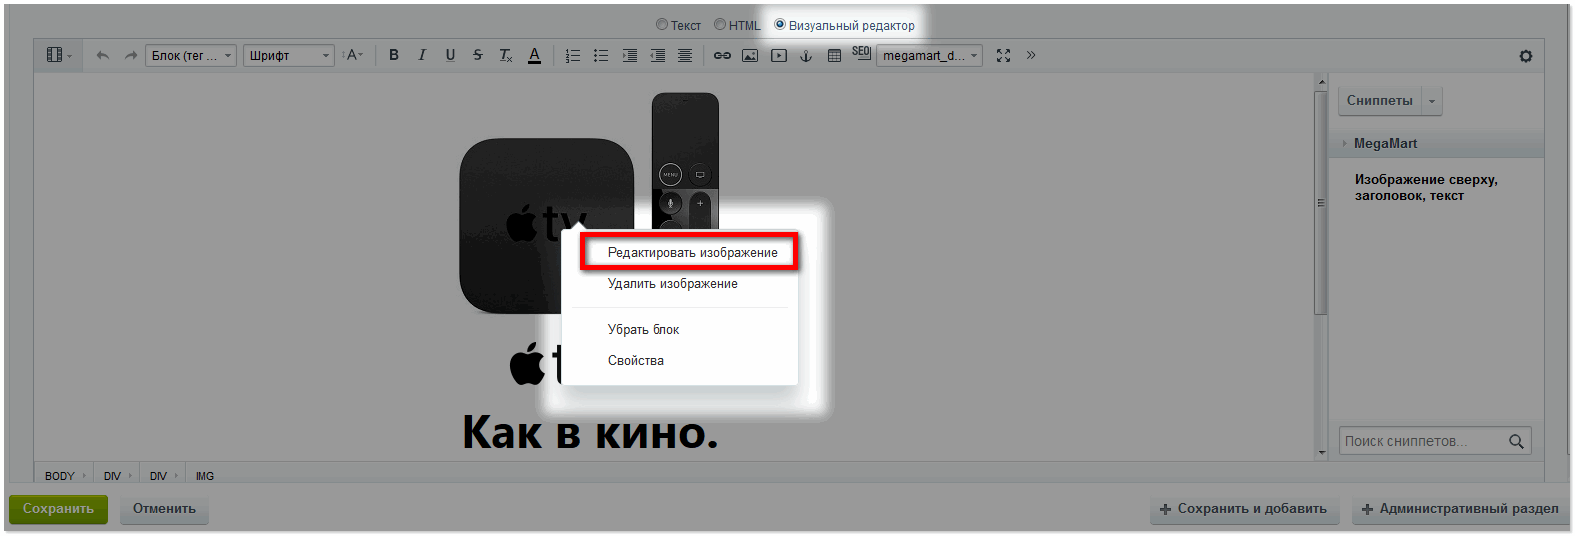Toggle italic formatting
Viewport: 1575px width, 536px height.
click(422, 55)
